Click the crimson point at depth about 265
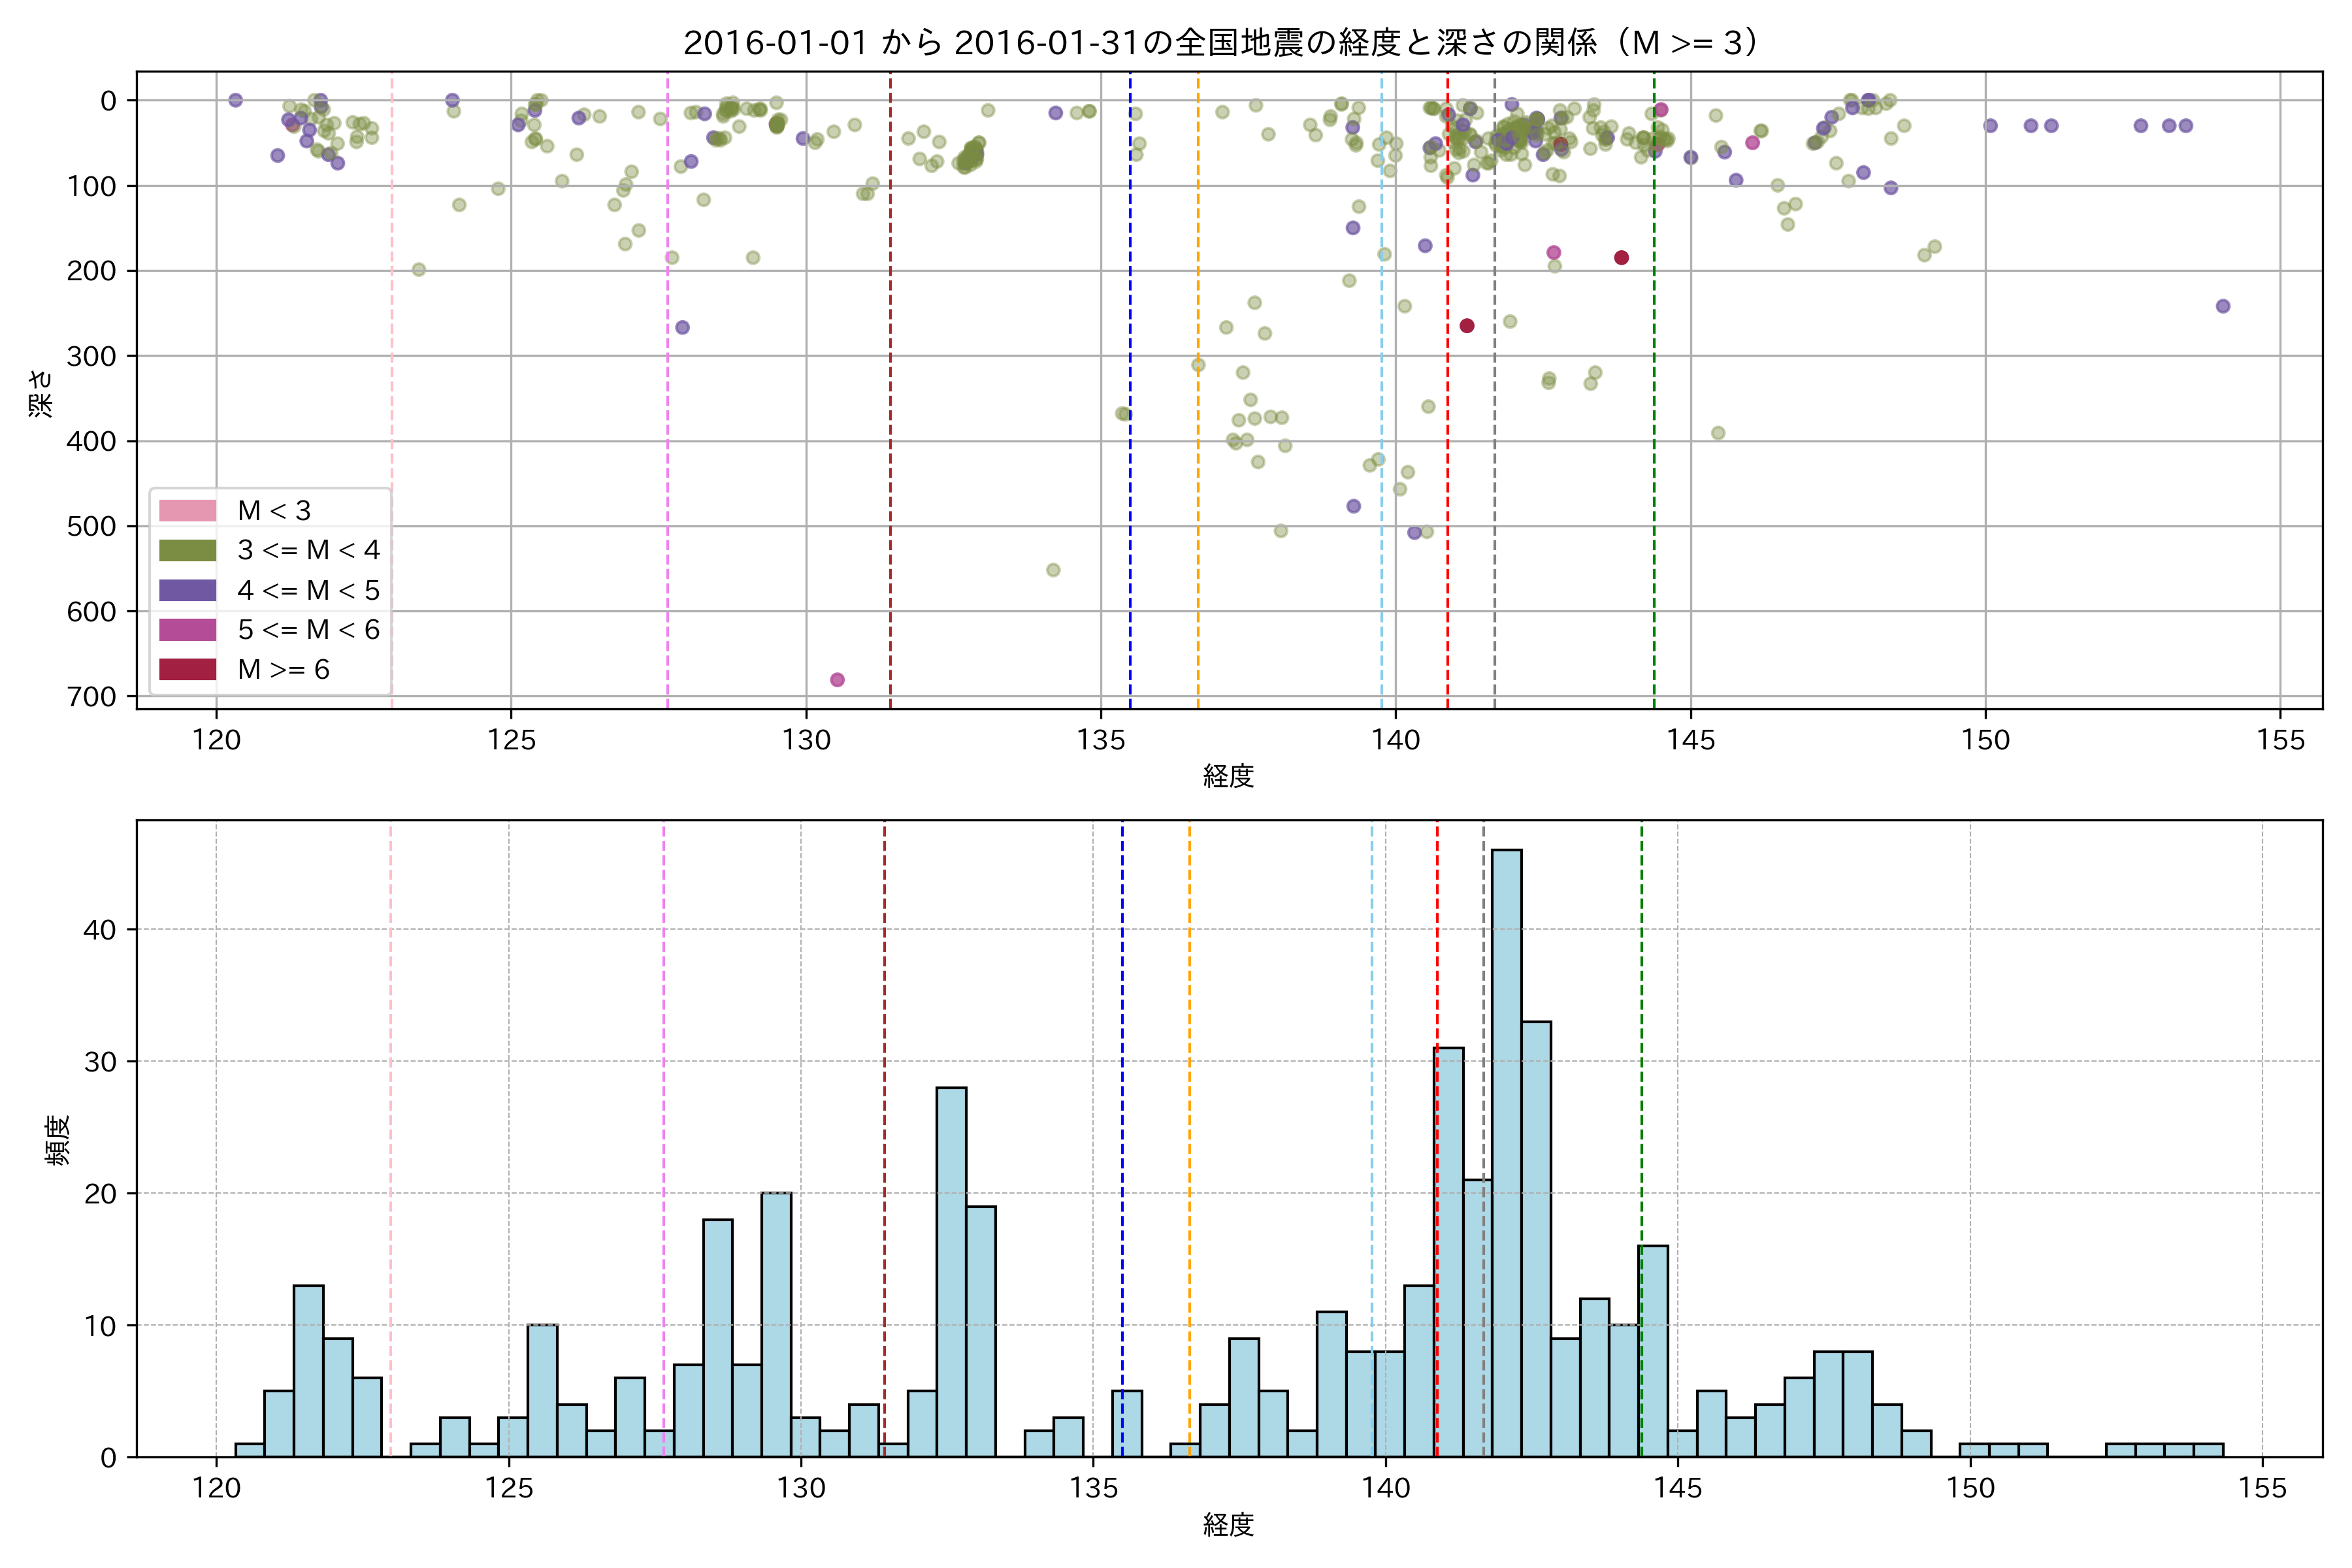 (x=1467, y=326)
